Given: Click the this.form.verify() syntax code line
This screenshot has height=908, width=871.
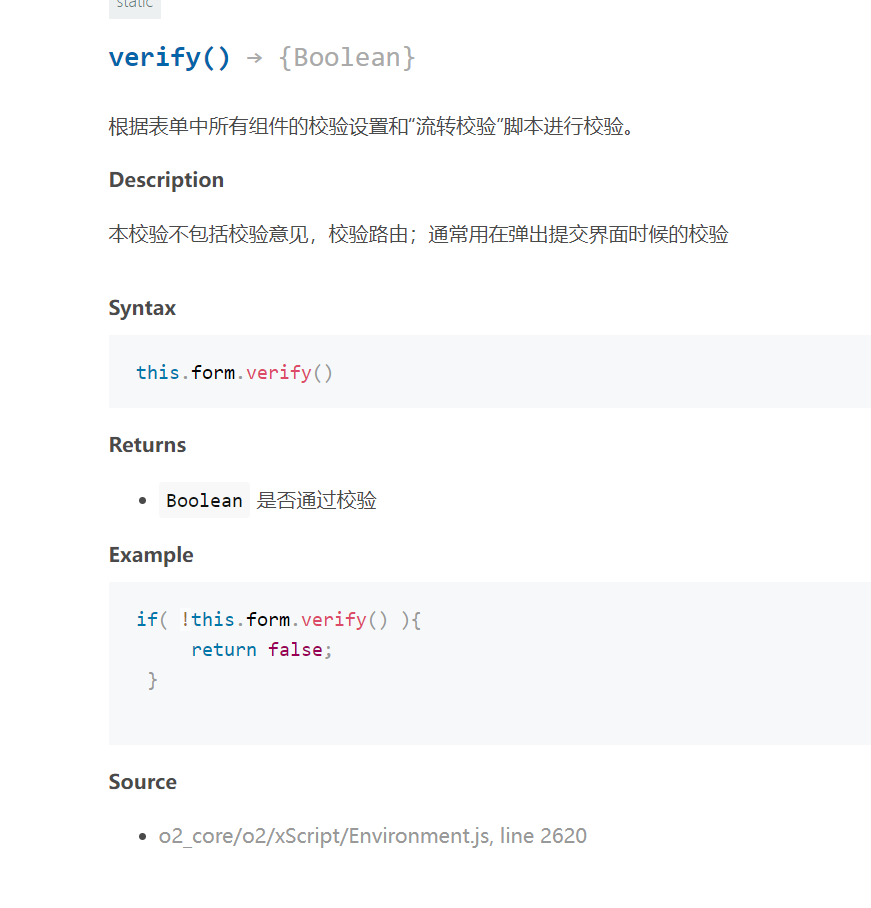Looking at the screenshot, I should [x=234, y=373].
